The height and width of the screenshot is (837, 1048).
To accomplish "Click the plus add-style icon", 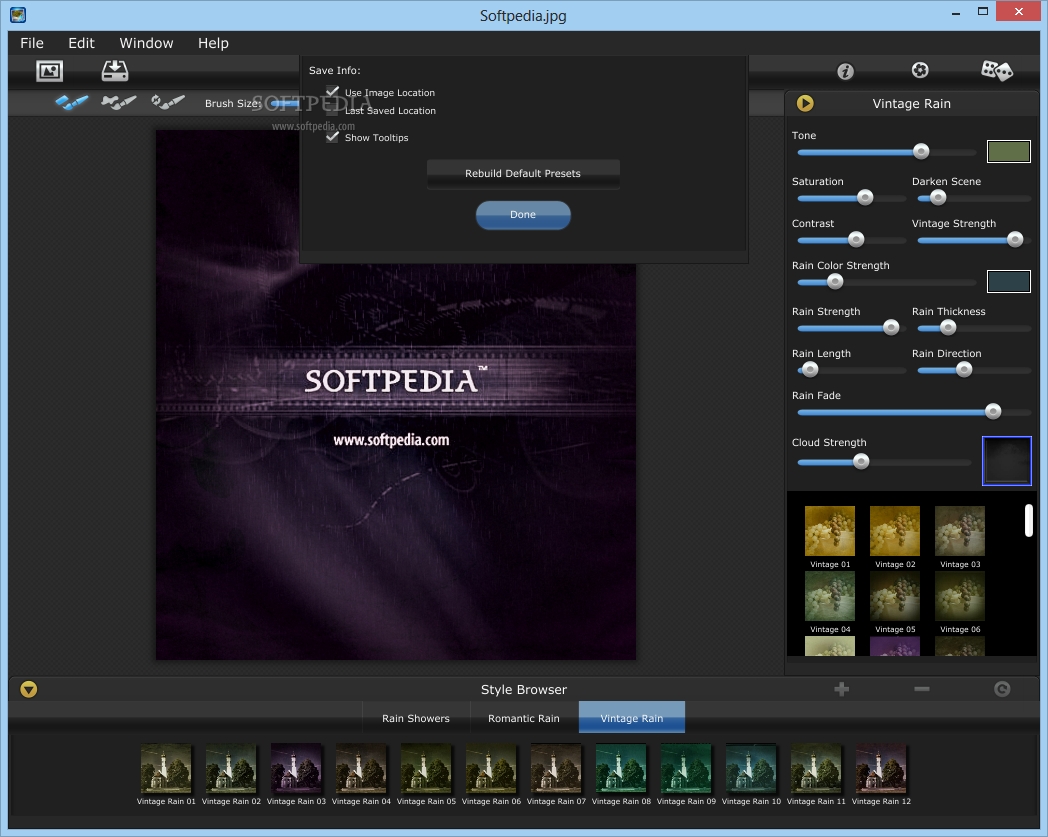I will click(x=841, y=689).
